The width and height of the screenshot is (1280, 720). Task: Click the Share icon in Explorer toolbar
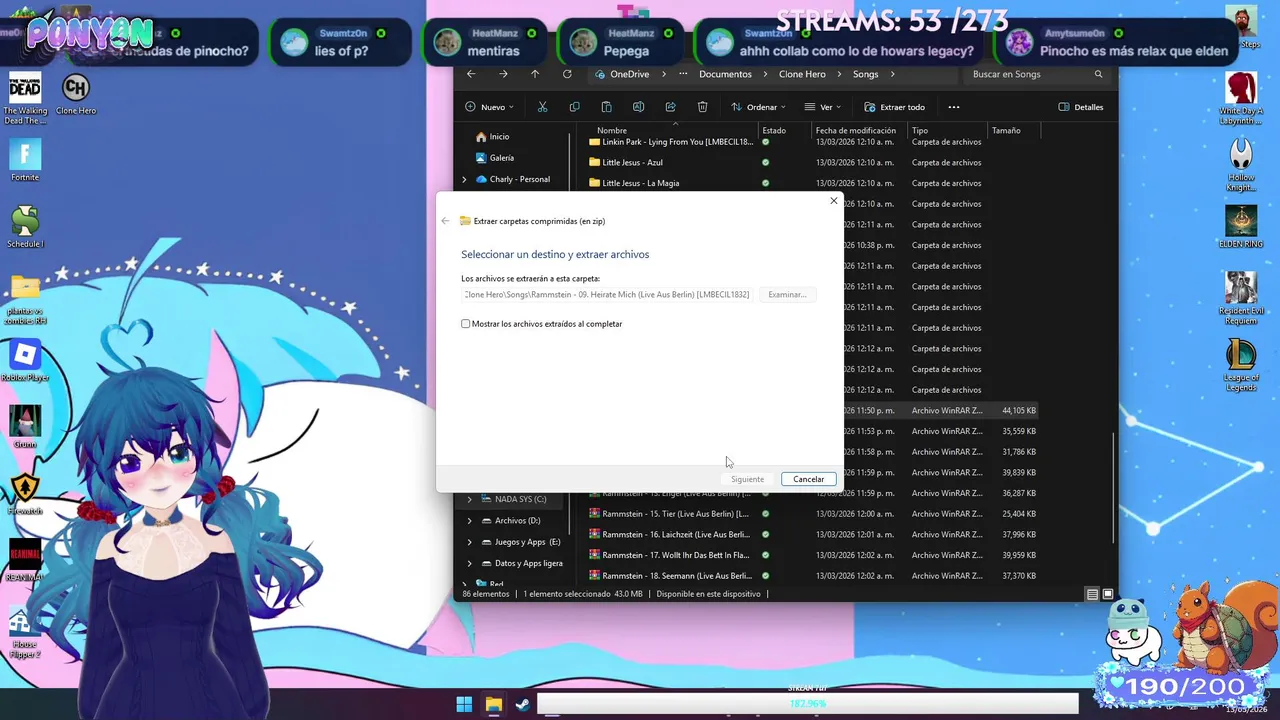point(670,107)
